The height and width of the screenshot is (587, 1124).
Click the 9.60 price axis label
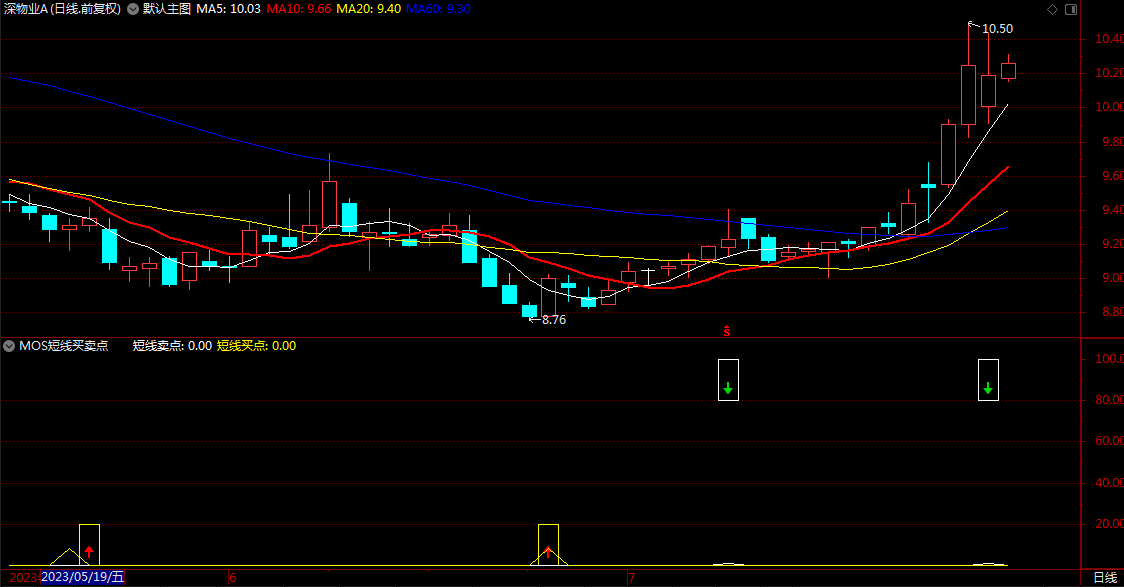[x=1112, y=176]
